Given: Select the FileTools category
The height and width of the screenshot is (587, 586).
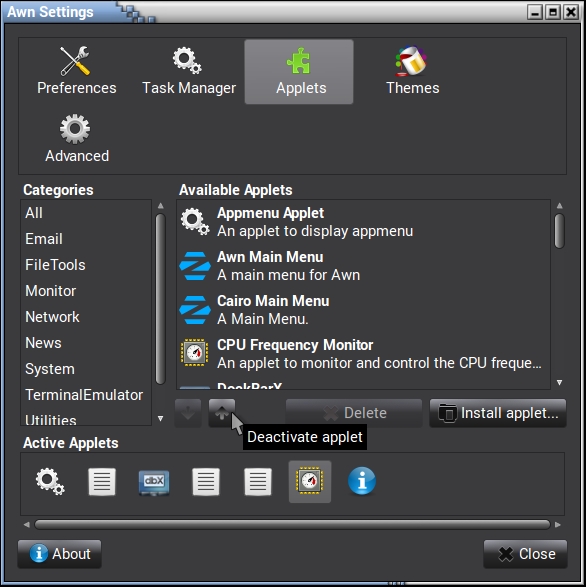Looking at the screenshot, I should (86, 265).
